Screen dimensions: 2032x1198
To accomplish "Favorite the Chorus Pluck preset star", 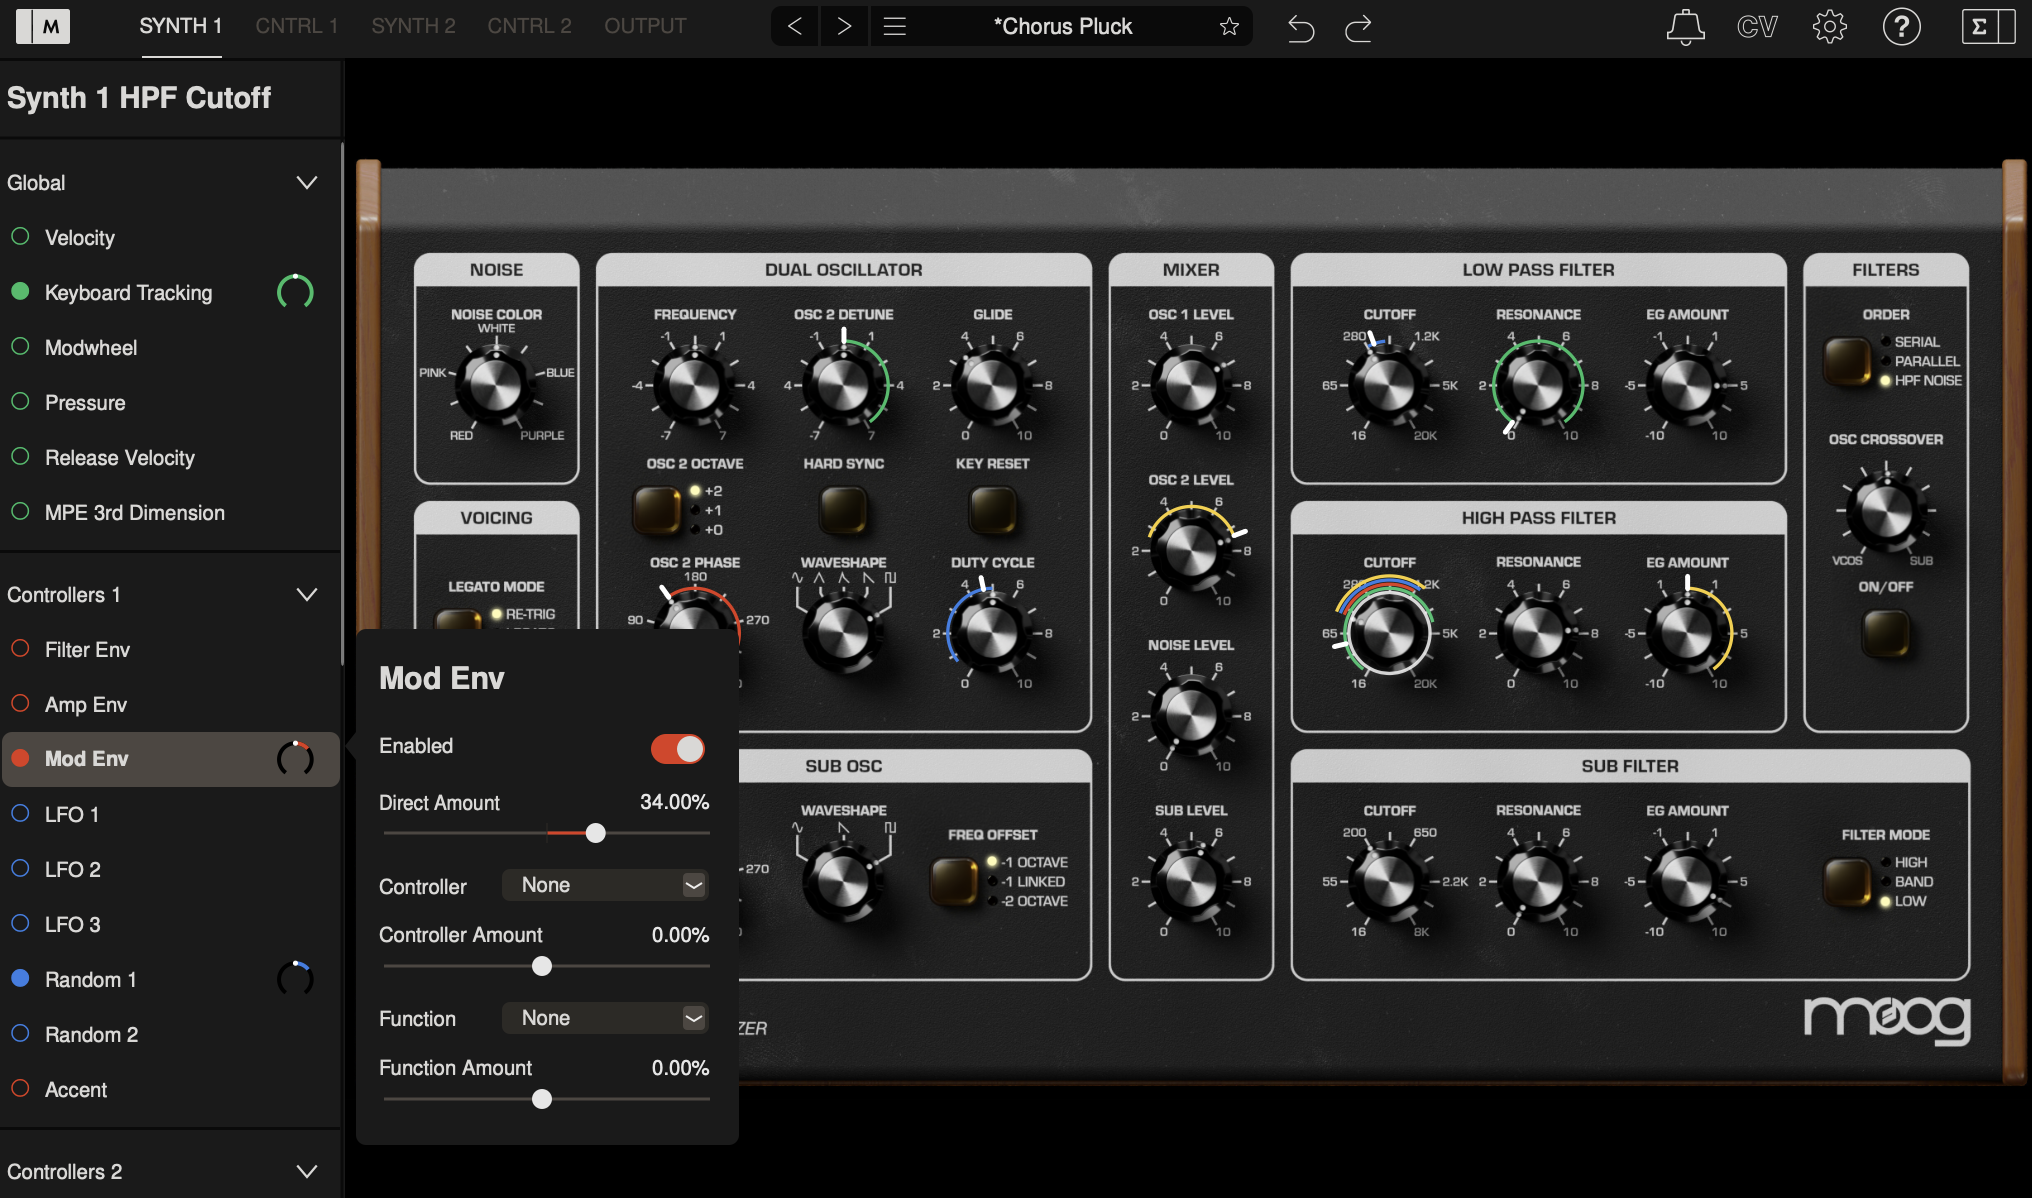I will pos(1229,27).
